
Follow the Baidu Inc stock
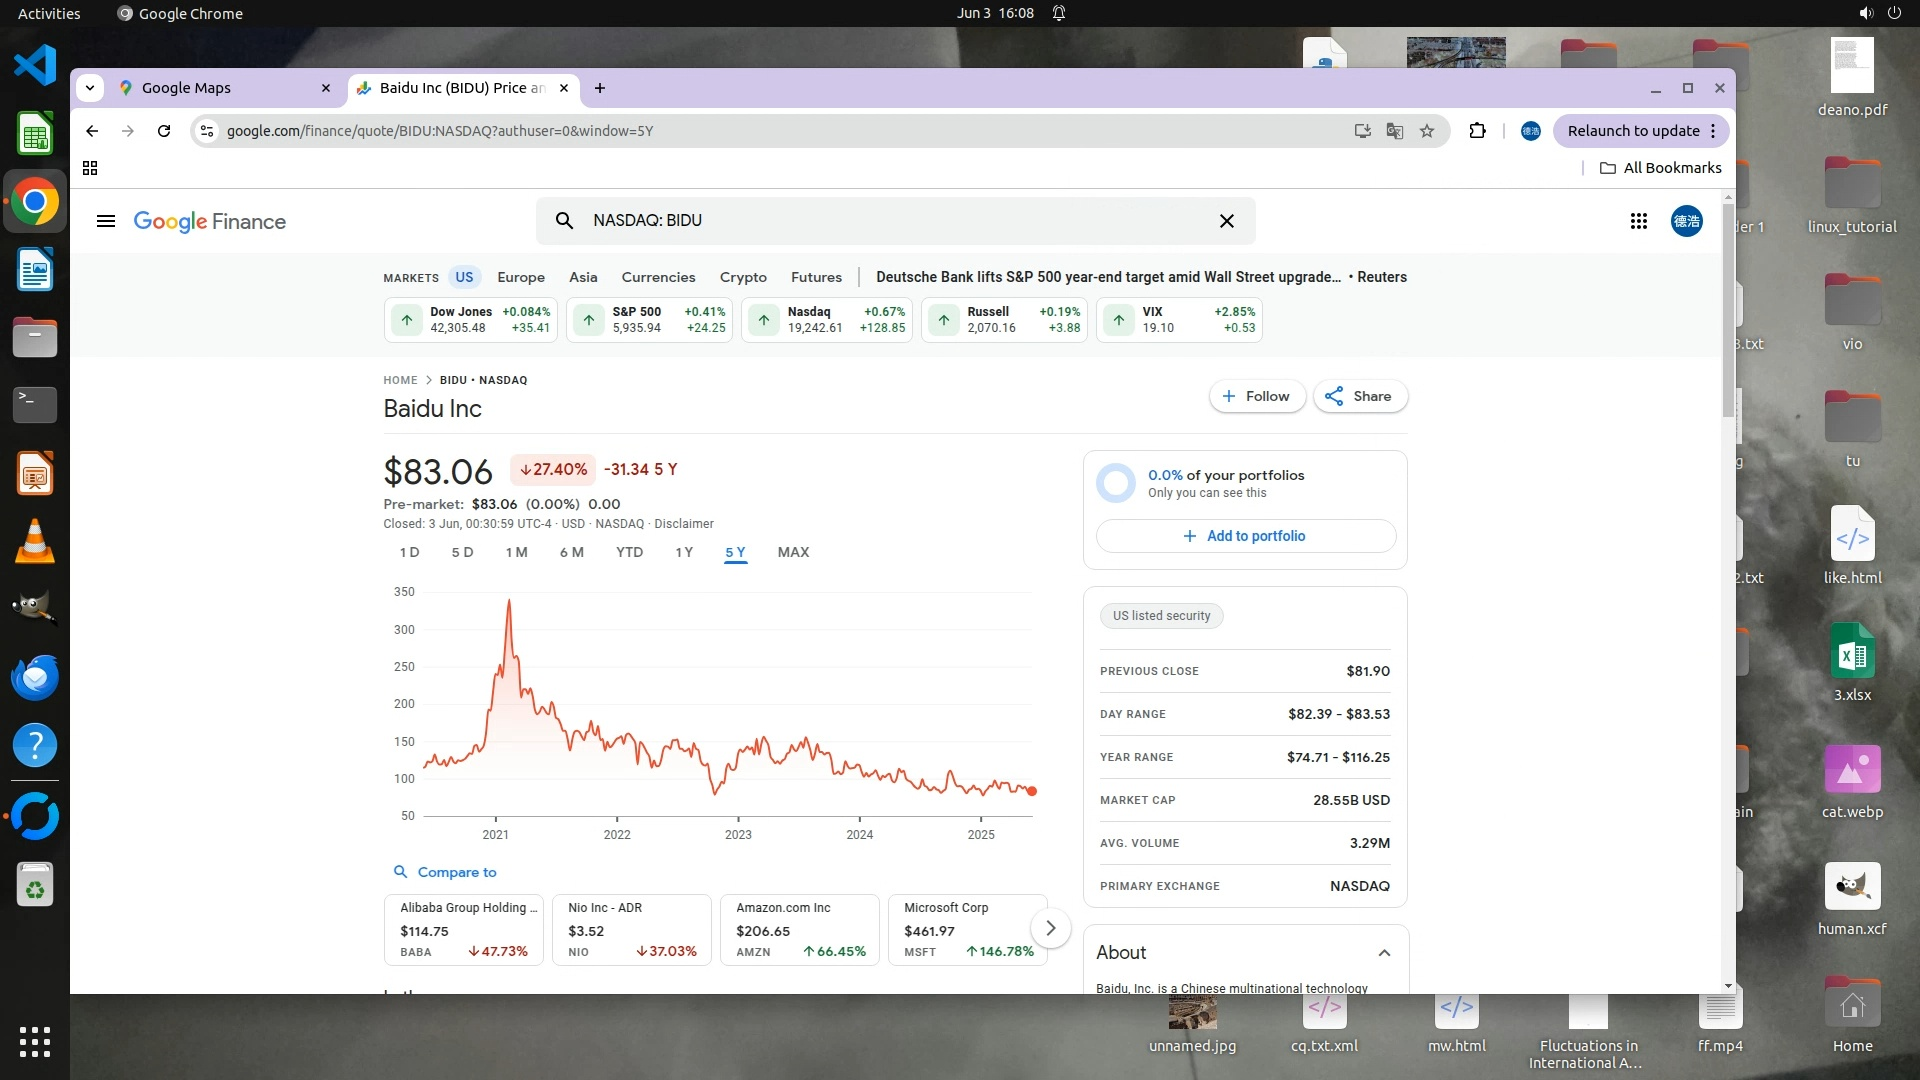[1256, 396]
